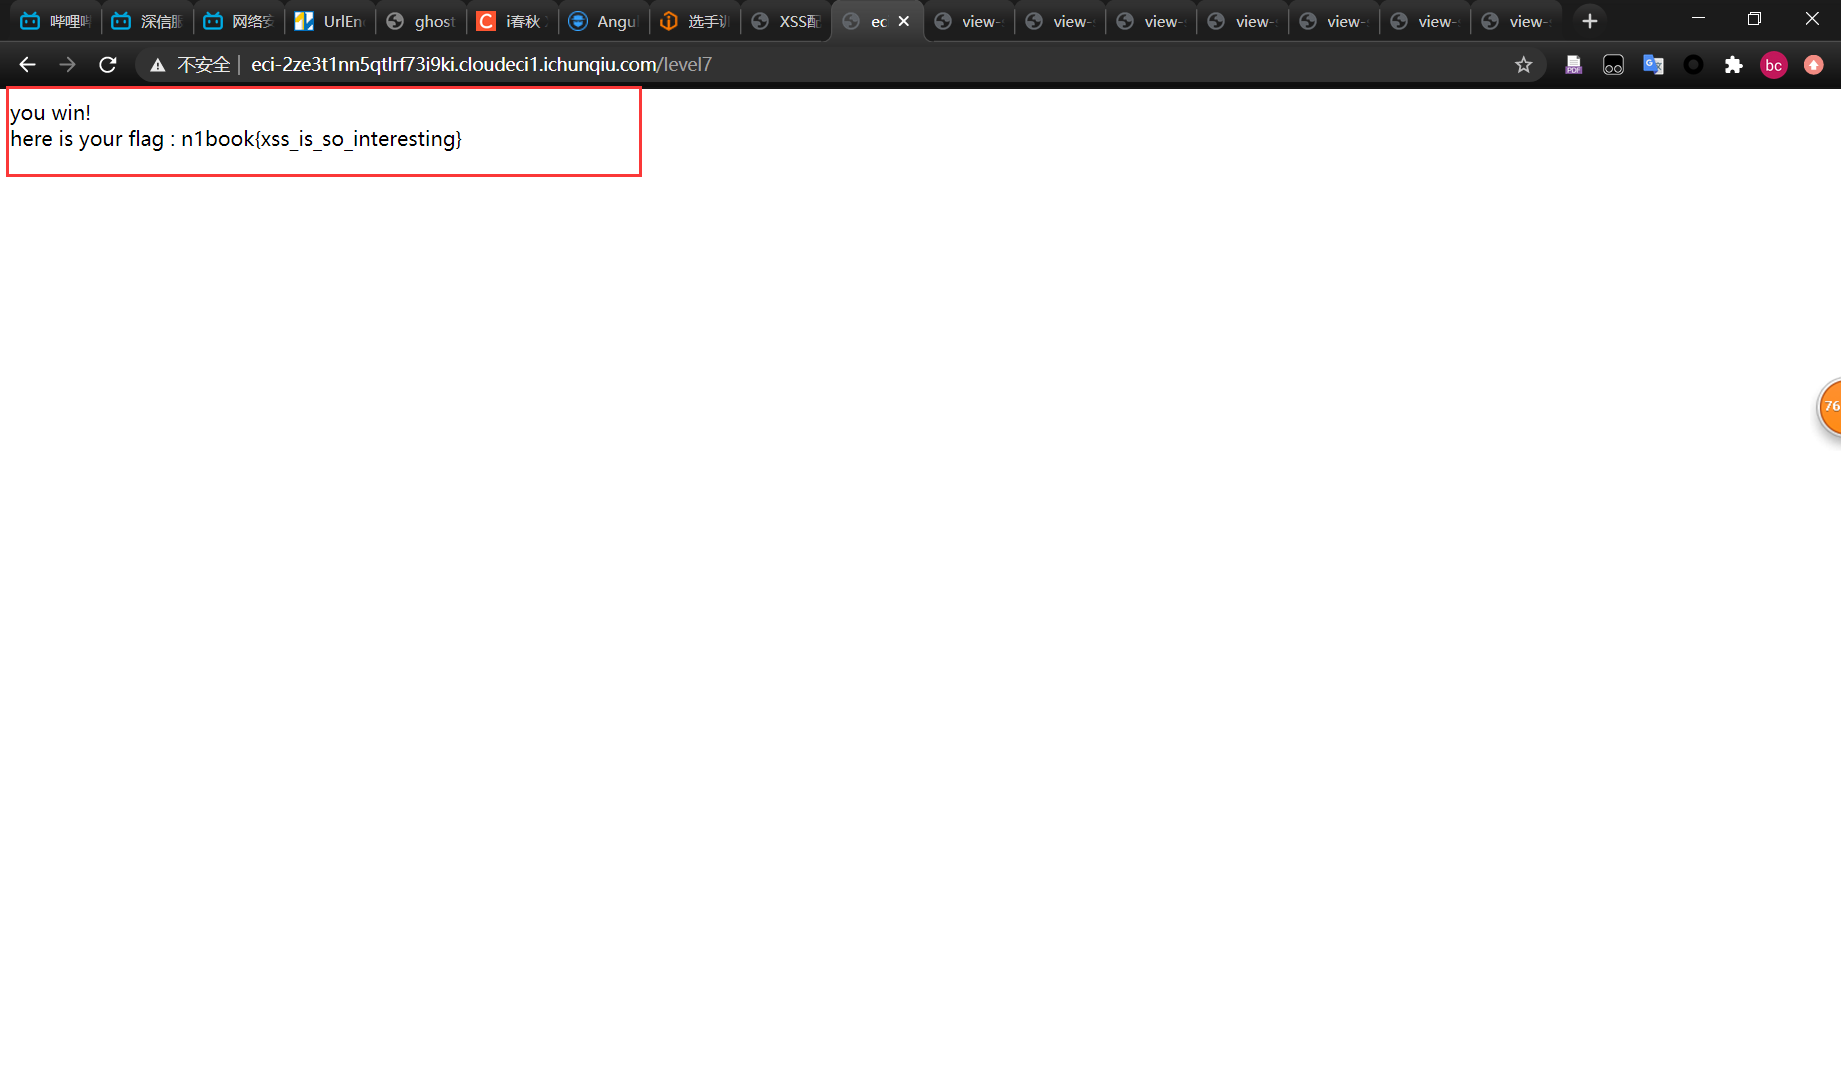Go back to the previous page

coord(27,65)
